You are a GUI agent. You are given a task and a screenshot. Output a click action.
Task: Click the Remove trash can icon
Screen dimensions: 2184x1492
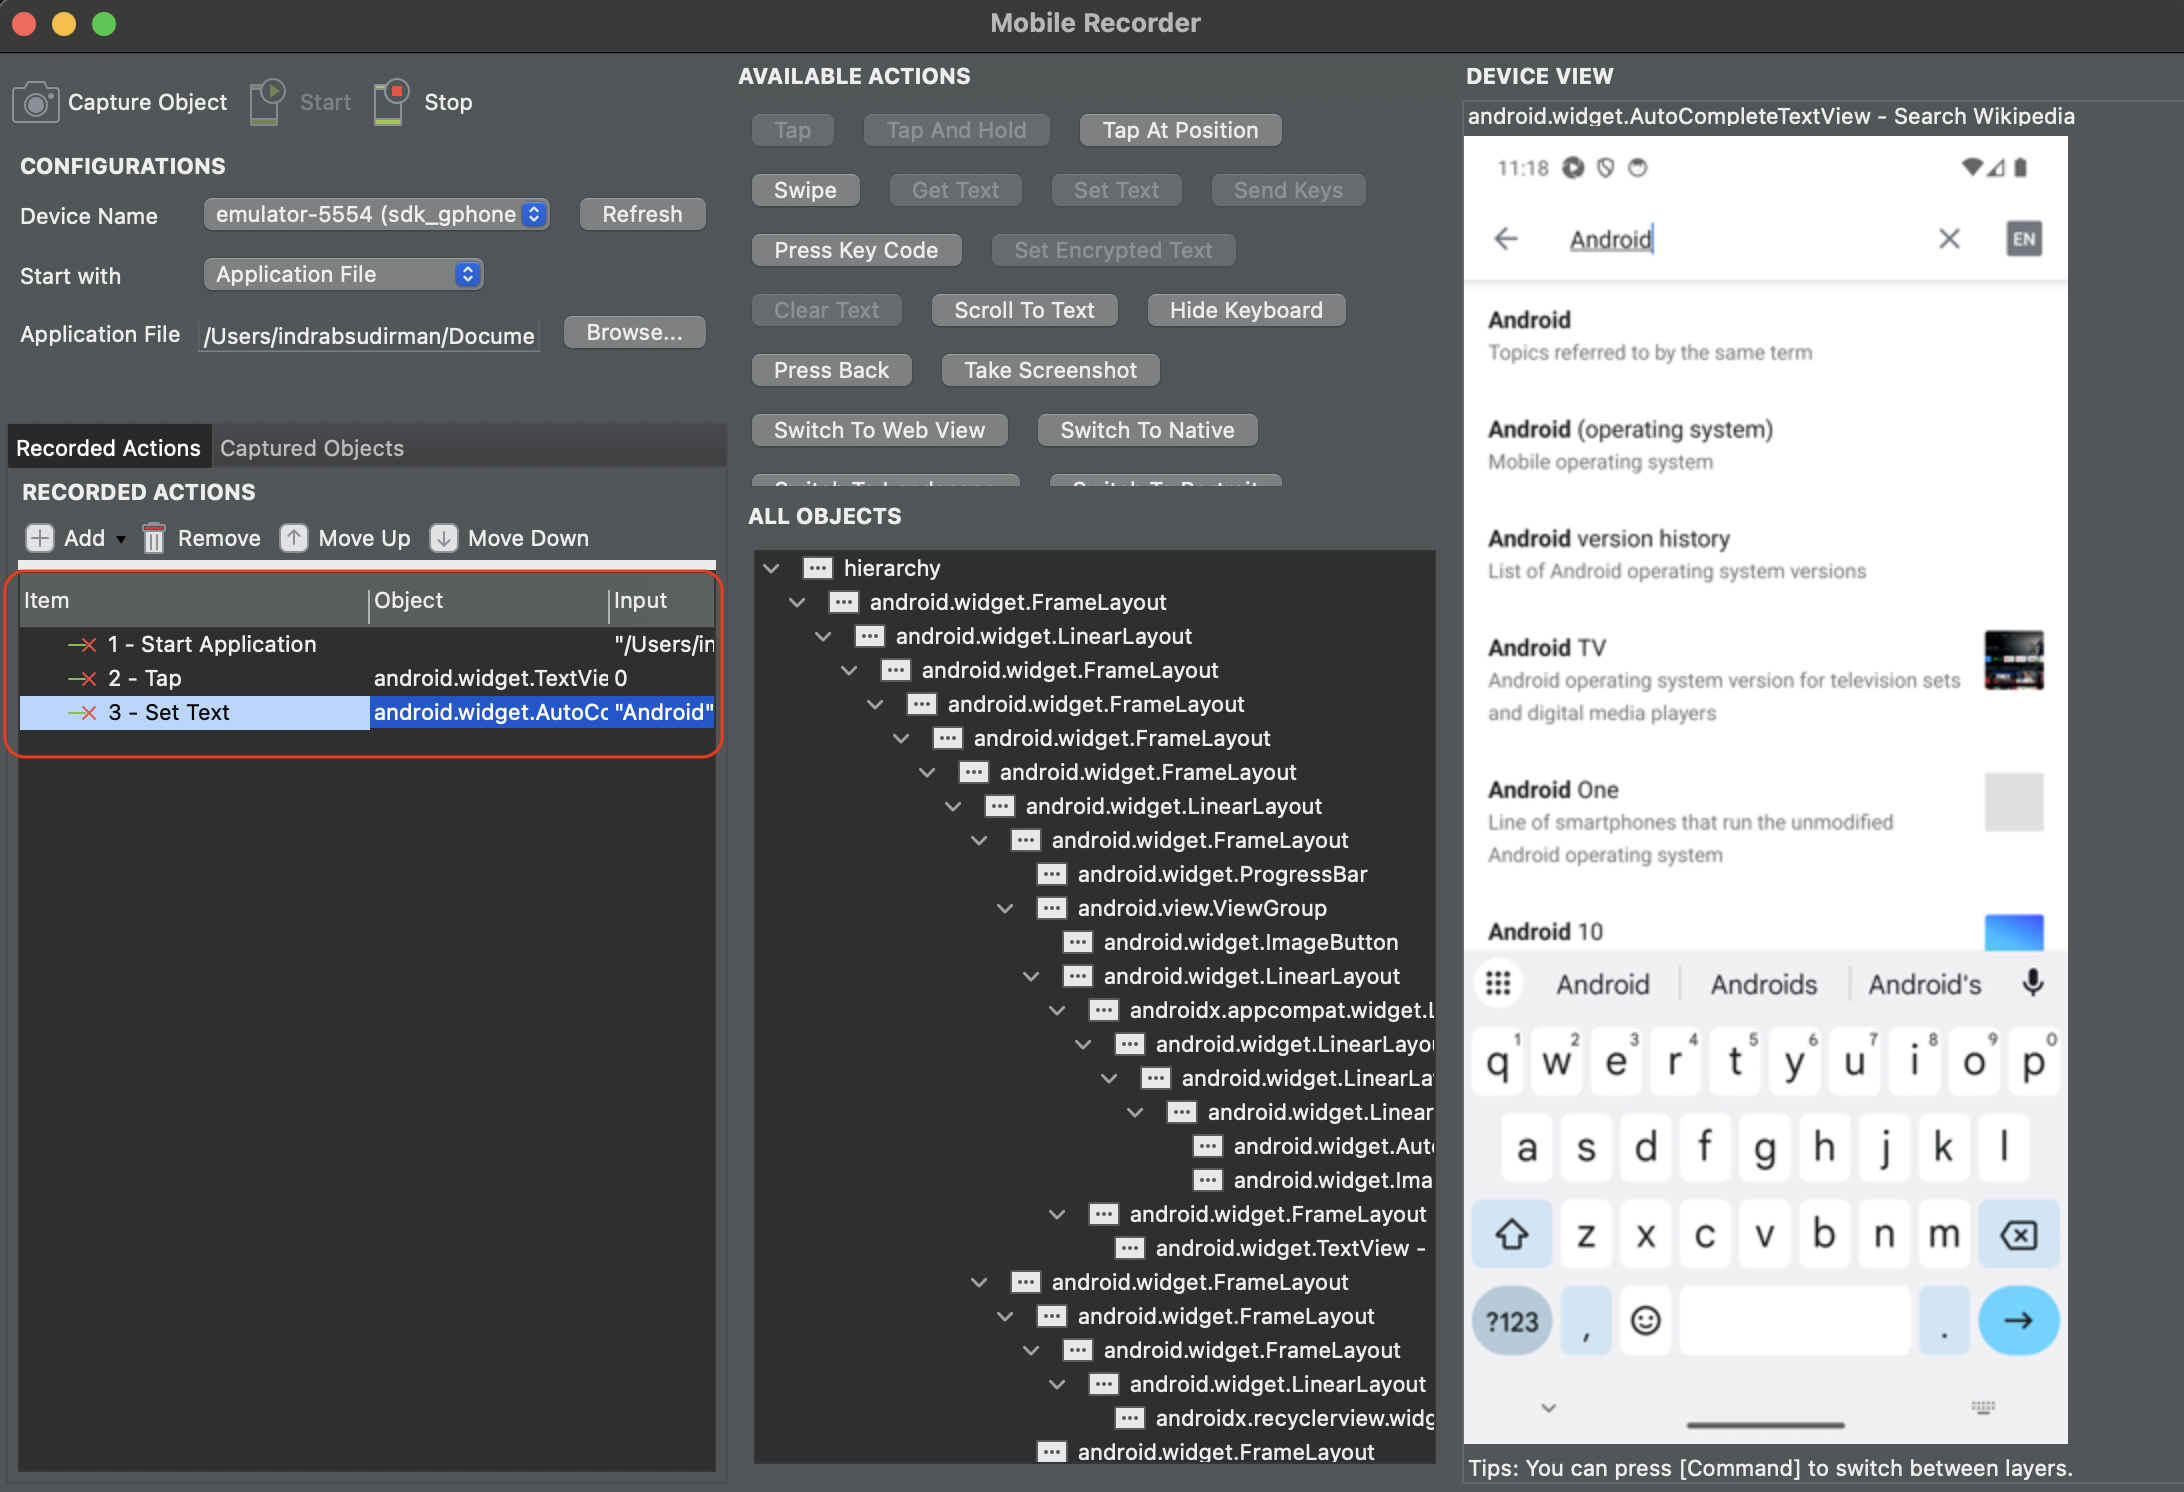click(153, 538)
